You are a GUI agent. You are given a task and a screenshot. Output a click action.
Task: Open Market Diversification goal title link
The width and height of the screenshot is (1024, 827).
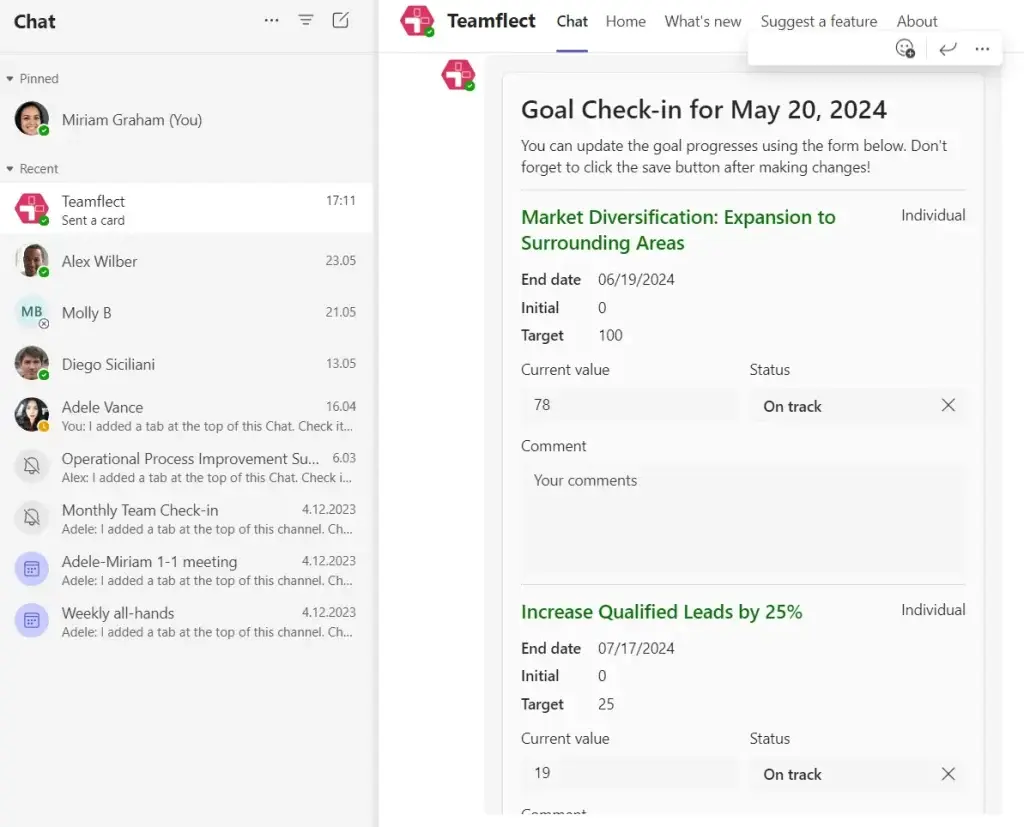click(678, 230)
